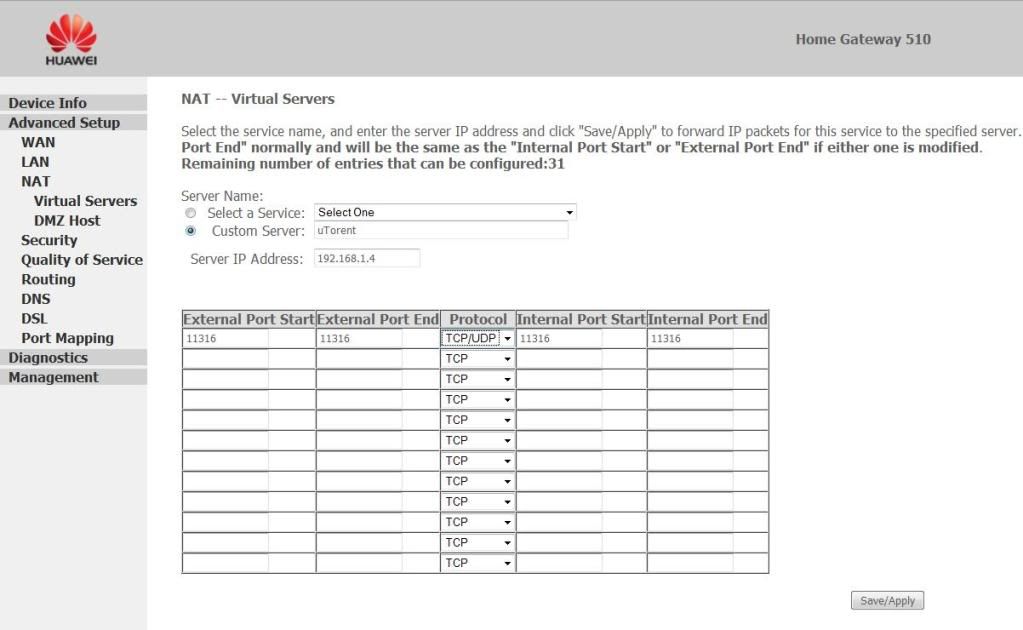This screenshot has width=1023, height=630.
Task: Select the 'Select a Service' radio button
Action: tap(191, 213)
